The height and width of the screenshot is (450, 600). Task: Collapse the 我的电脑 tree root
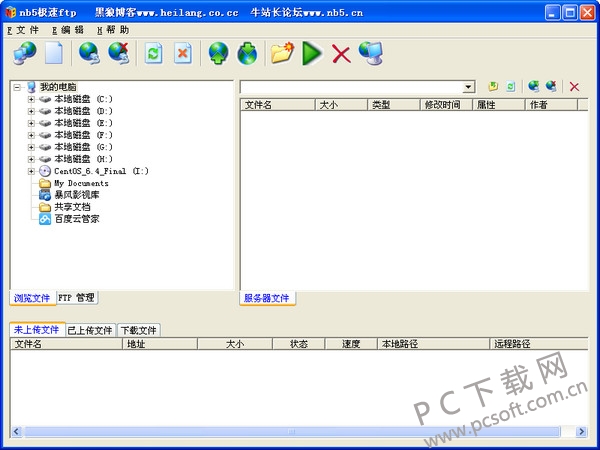coord(17,88)
